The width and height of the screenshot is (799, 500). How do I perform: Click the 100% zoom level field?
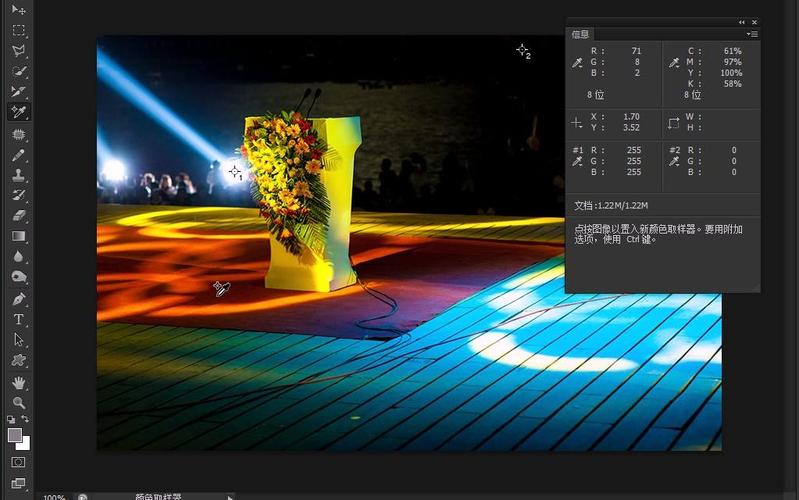point(54,496)
